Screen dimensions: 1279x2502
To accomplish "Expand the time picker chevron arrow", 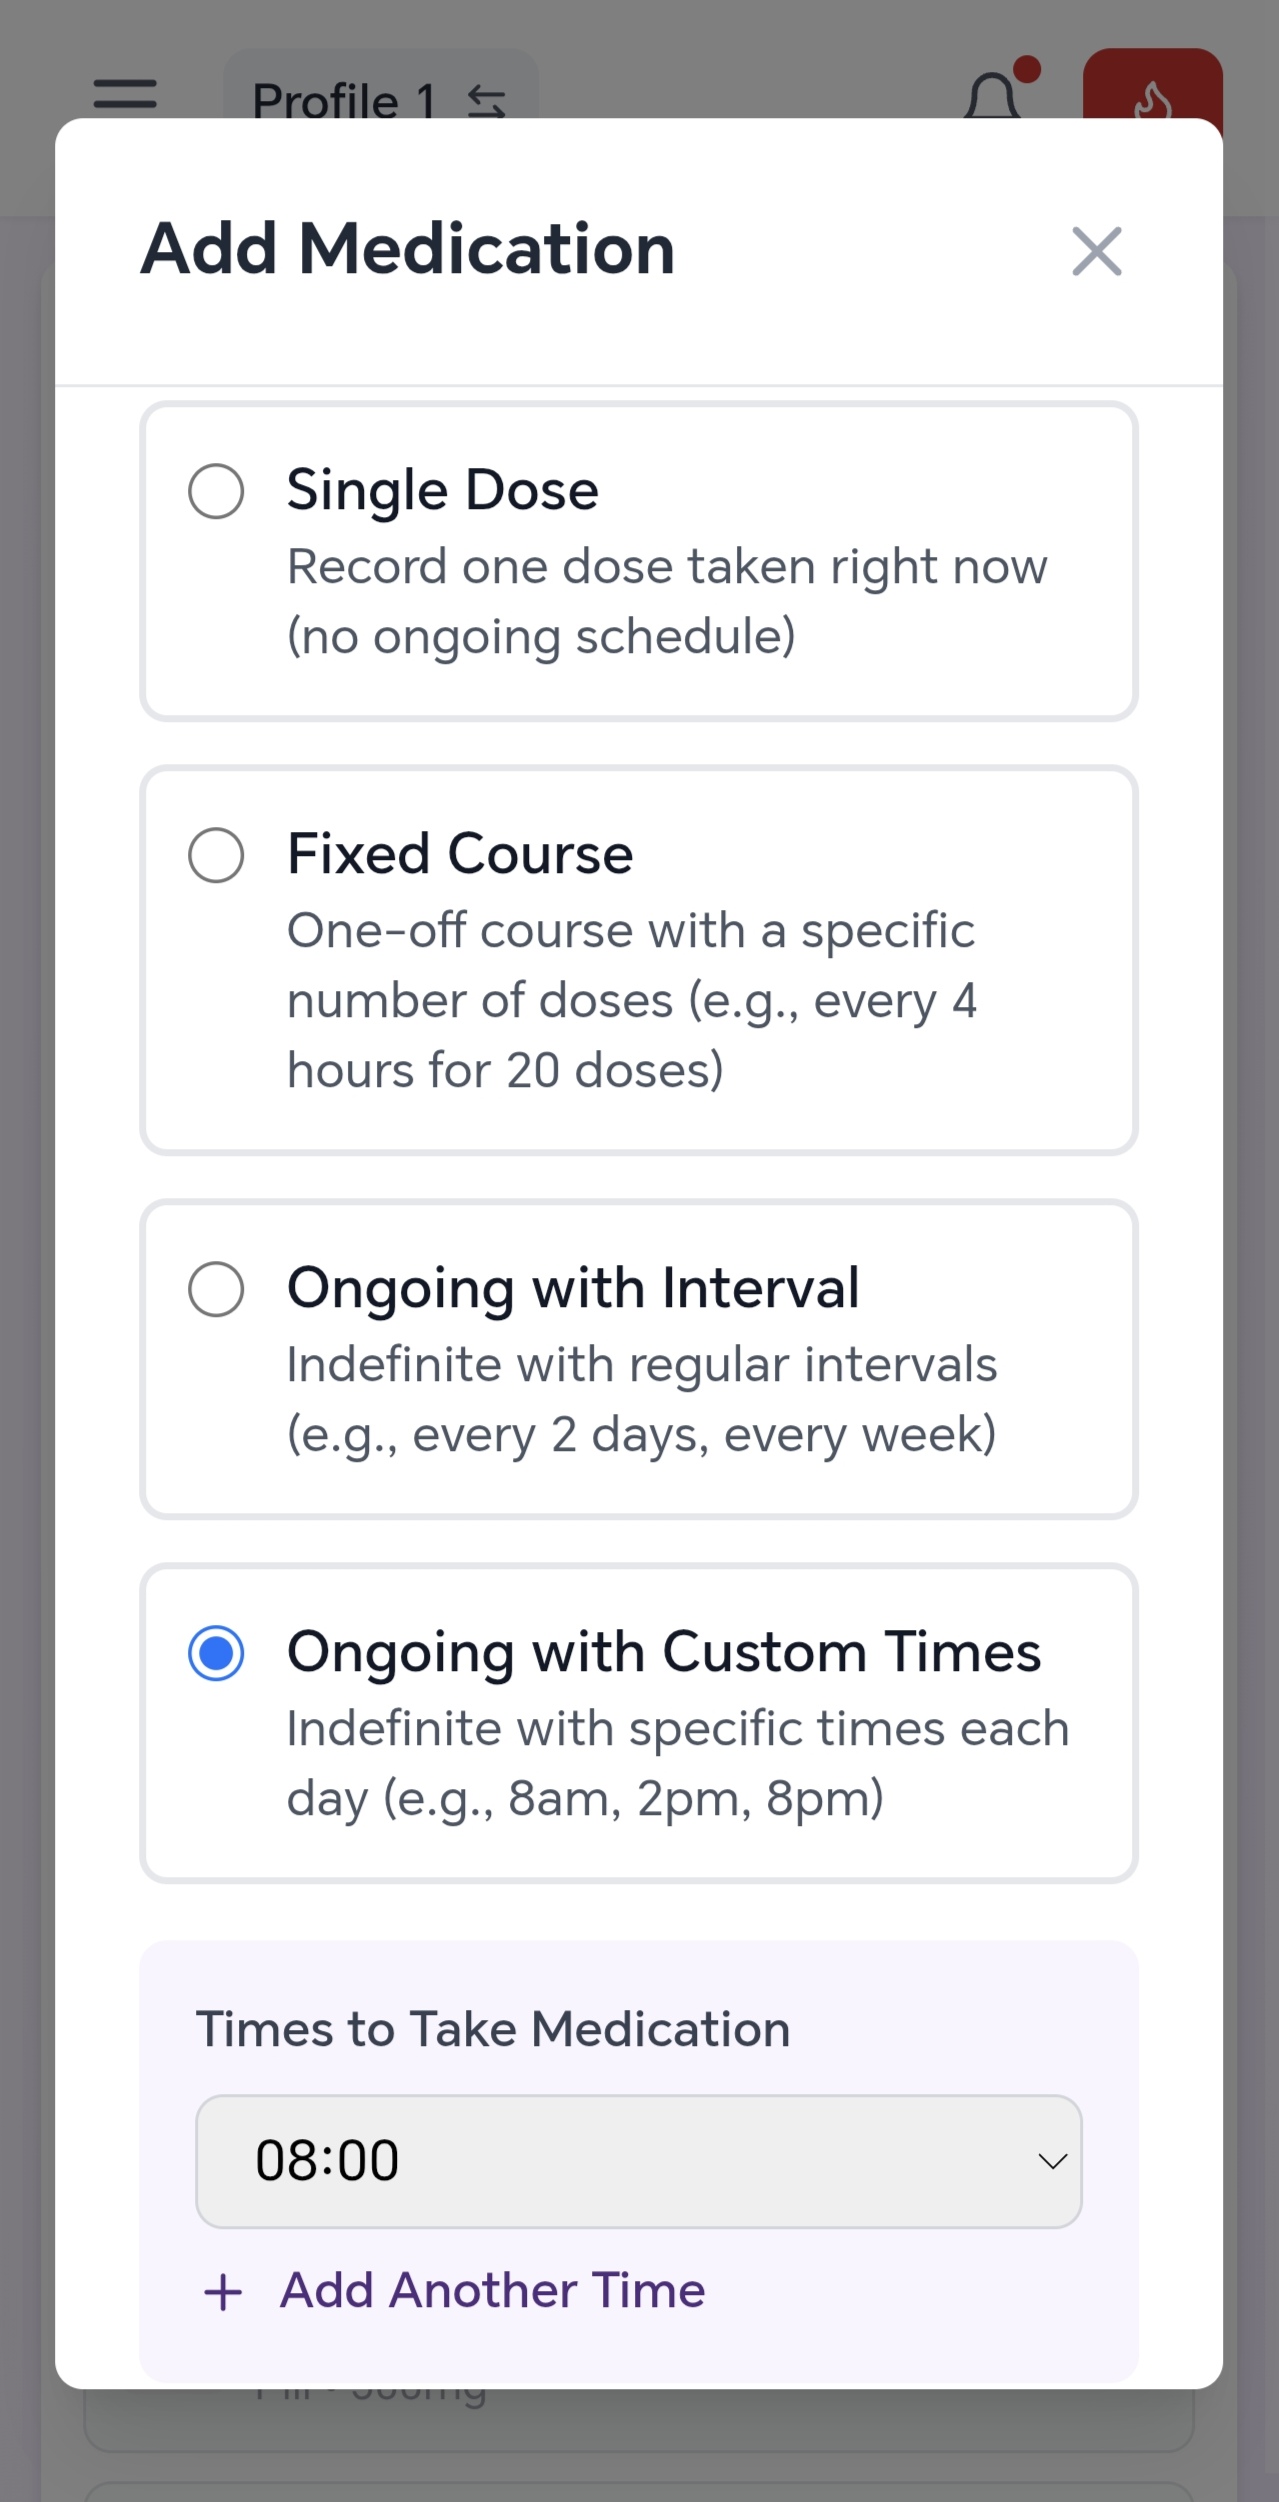I will coord(1052,2162).
